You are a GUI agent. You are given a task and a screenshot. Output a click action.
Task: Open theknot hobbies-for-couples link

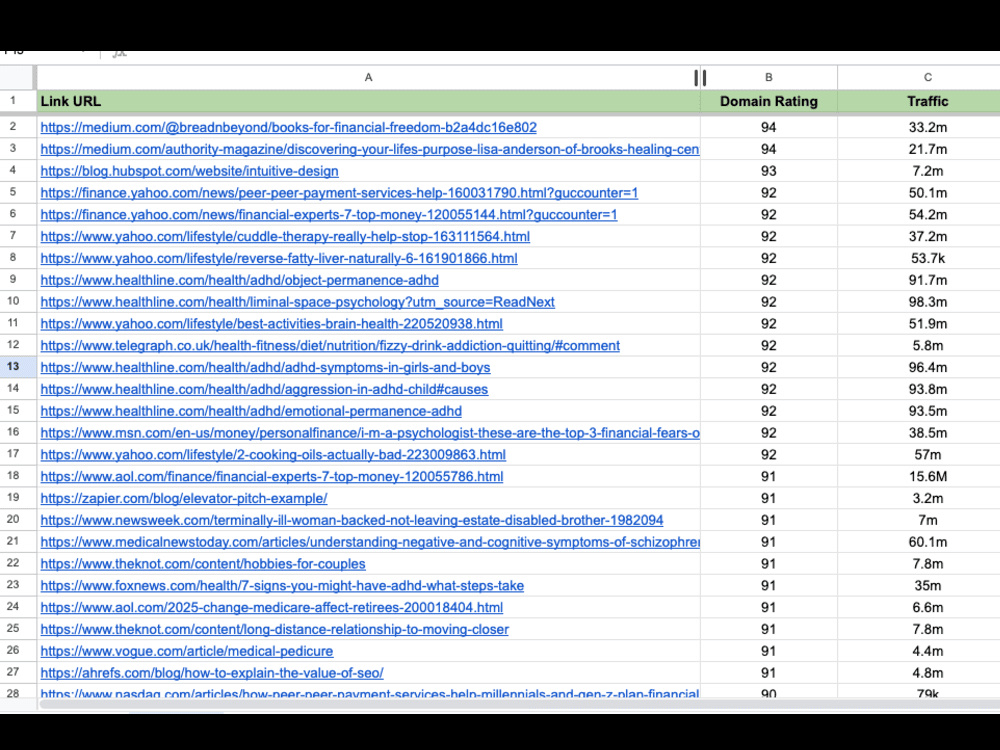point(203,564)
